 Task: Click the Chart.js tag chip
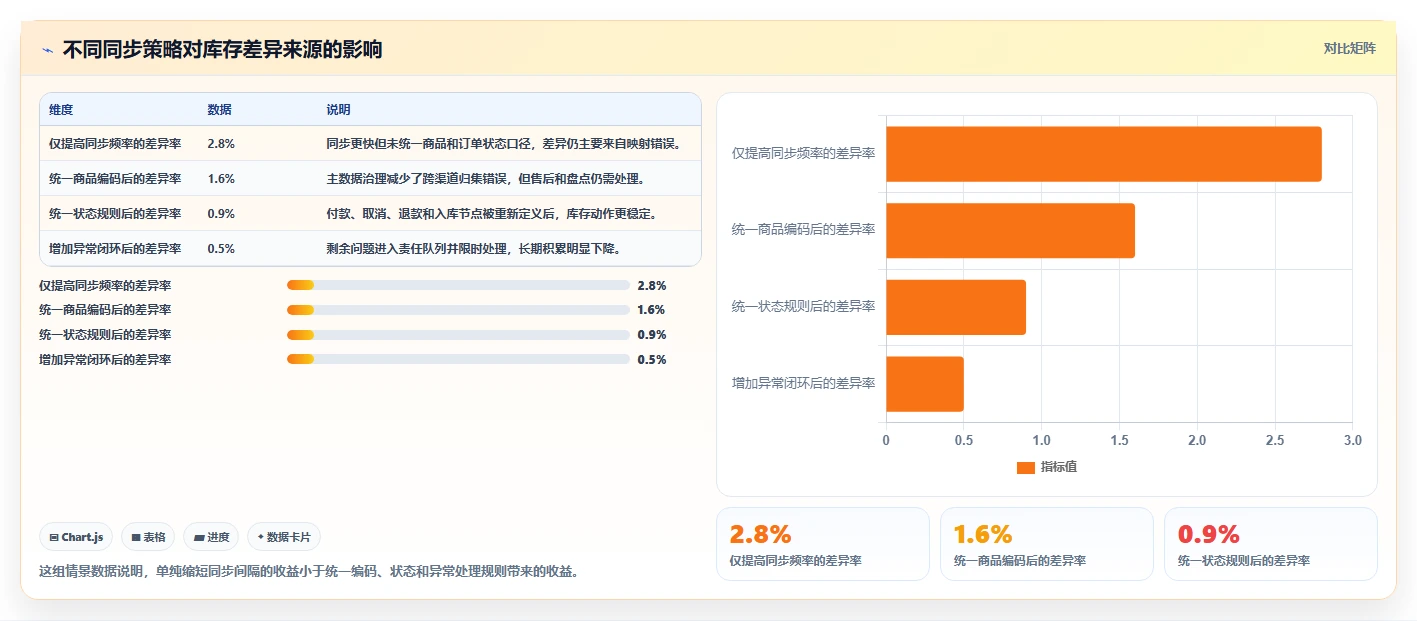[77, 537]
